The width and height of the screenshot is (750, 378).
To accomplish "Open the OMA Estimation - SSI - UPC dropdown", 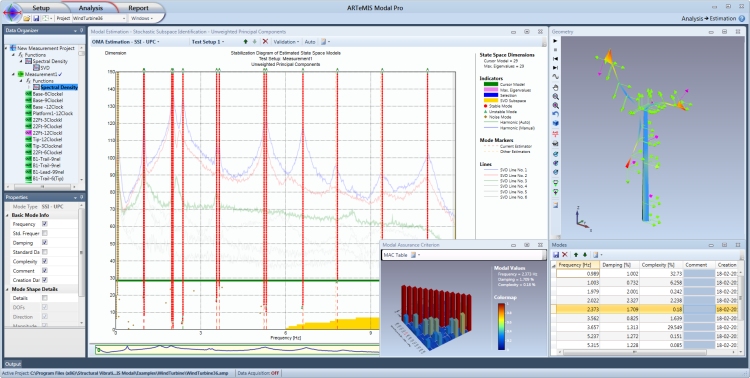I will click(x=126, y=42).
